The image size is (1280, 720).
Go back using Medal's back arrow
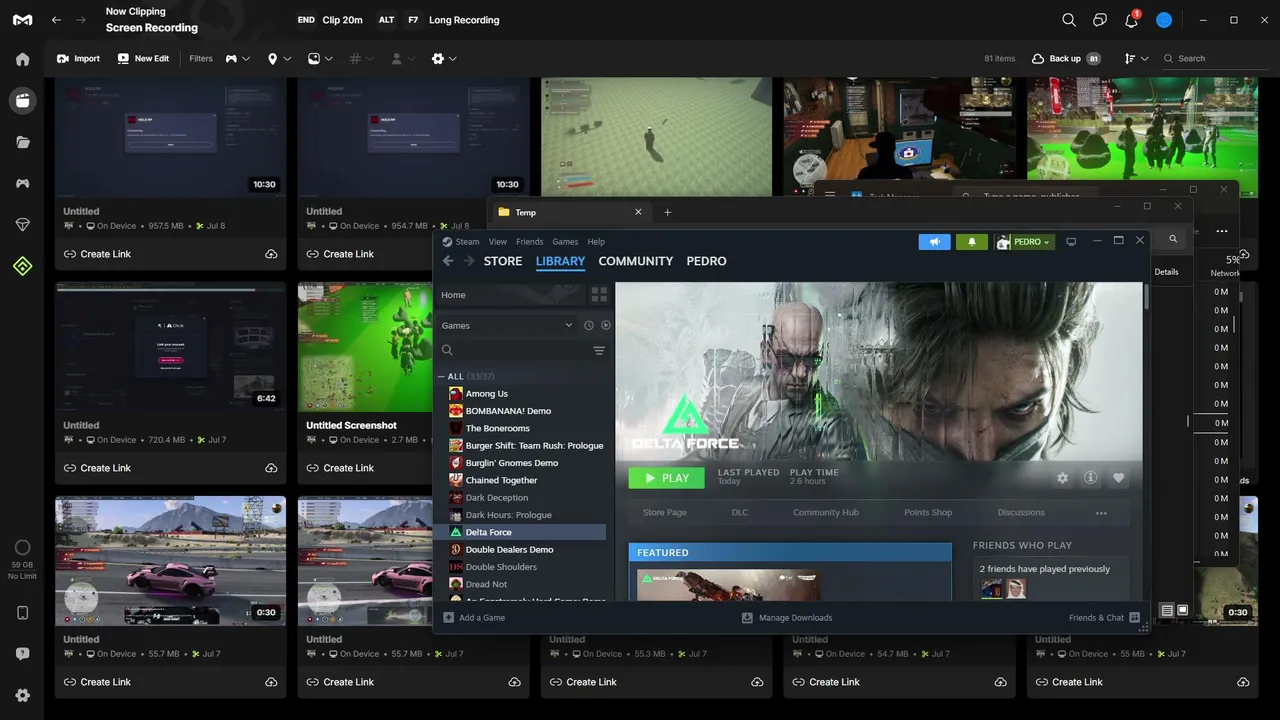(x=57, y=20)
